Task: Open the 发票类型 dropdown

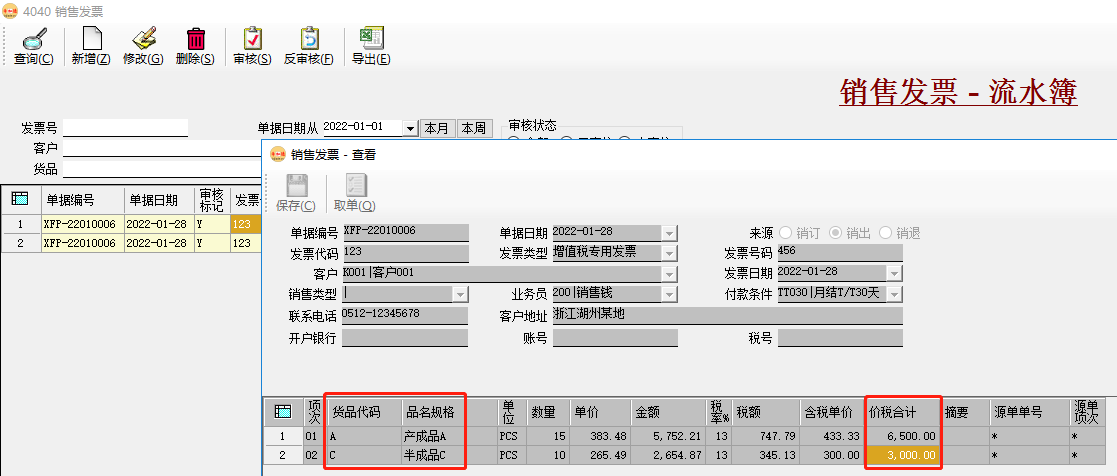Action: coord(669,253)
